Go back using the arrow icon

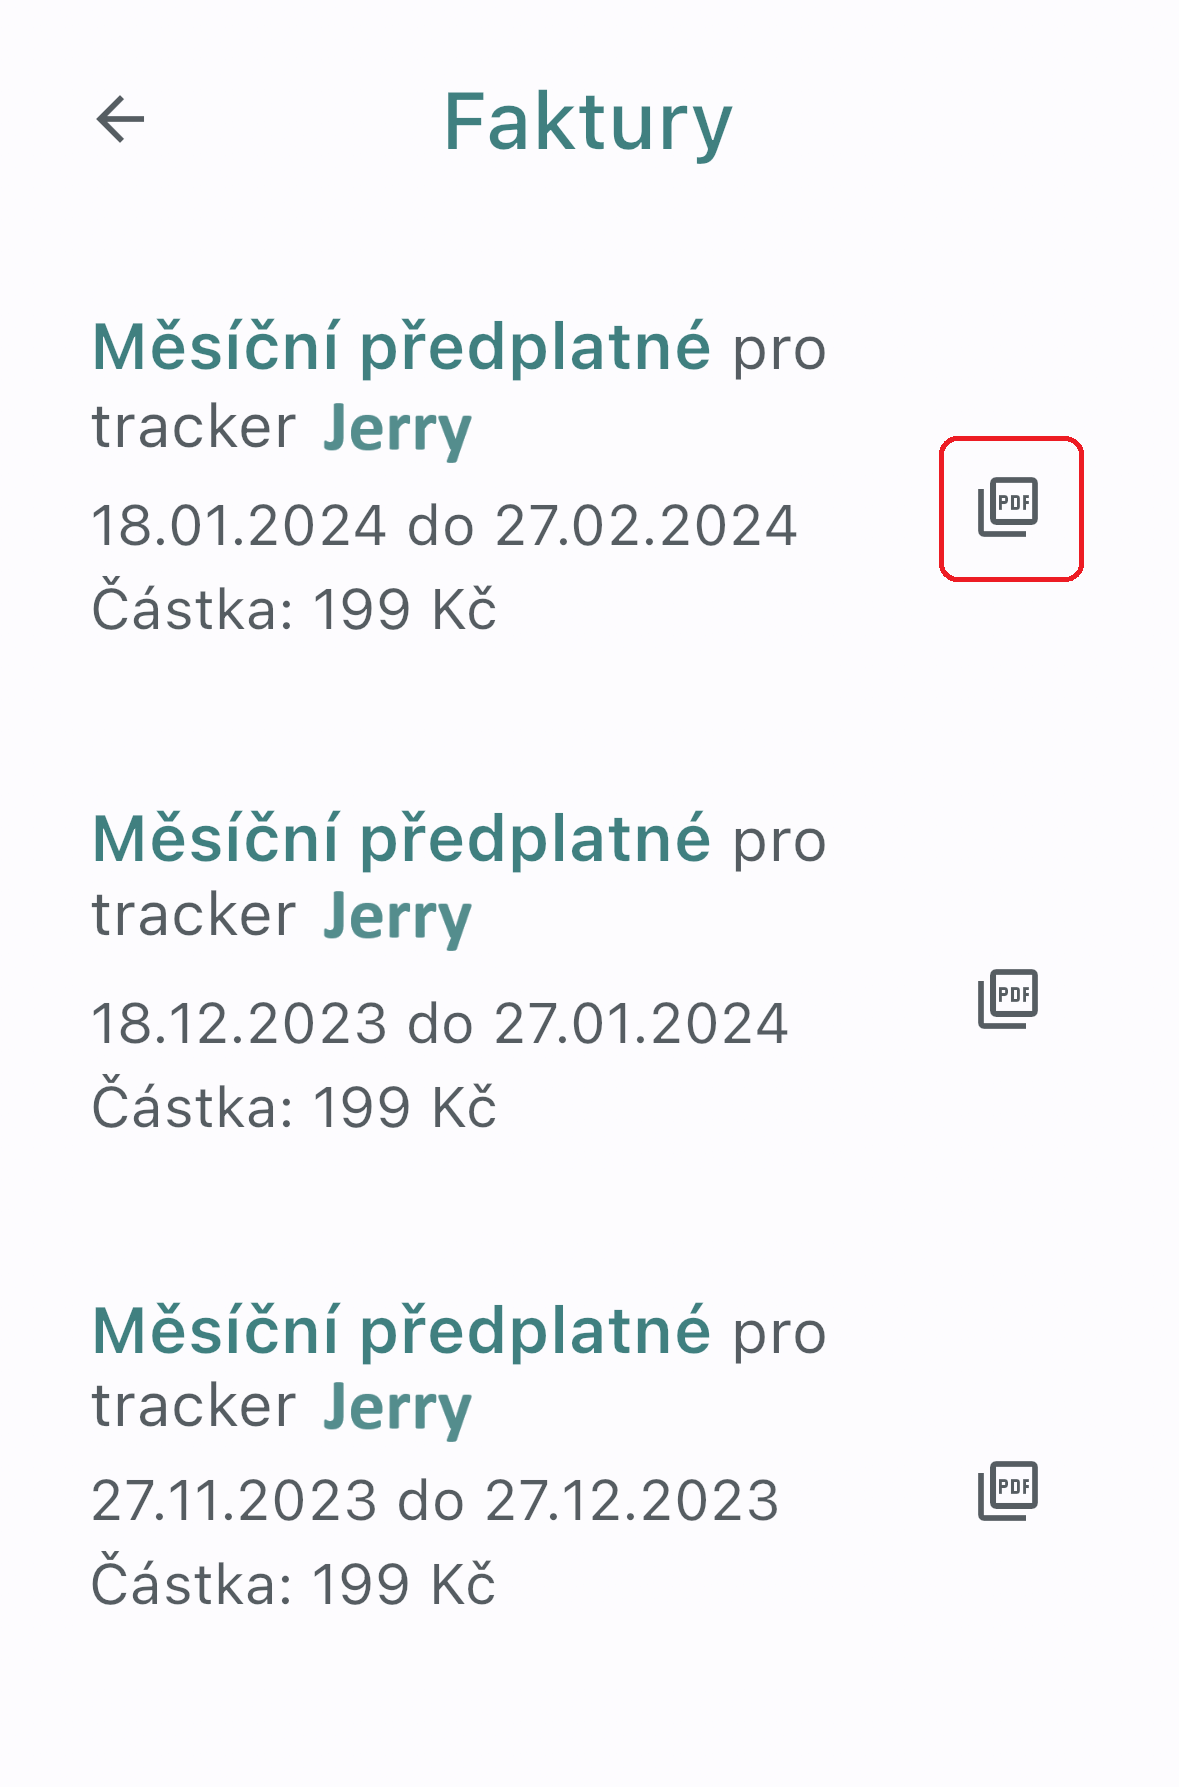tap(120, 120)
